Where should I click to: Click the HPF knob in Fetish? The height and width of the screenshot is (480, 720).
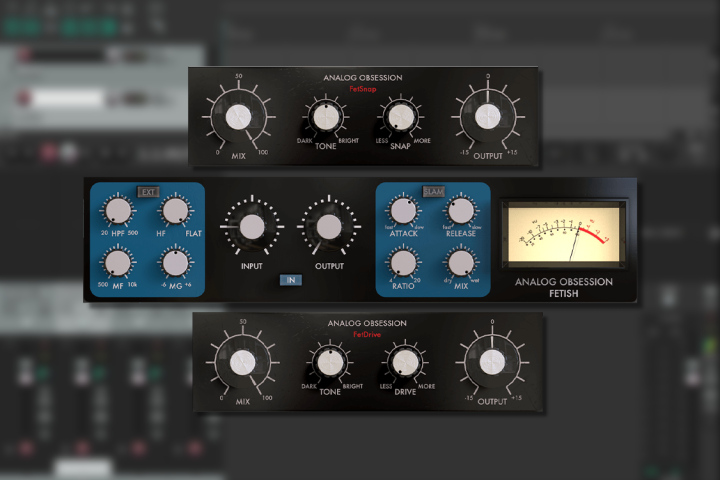coord(118,211)
